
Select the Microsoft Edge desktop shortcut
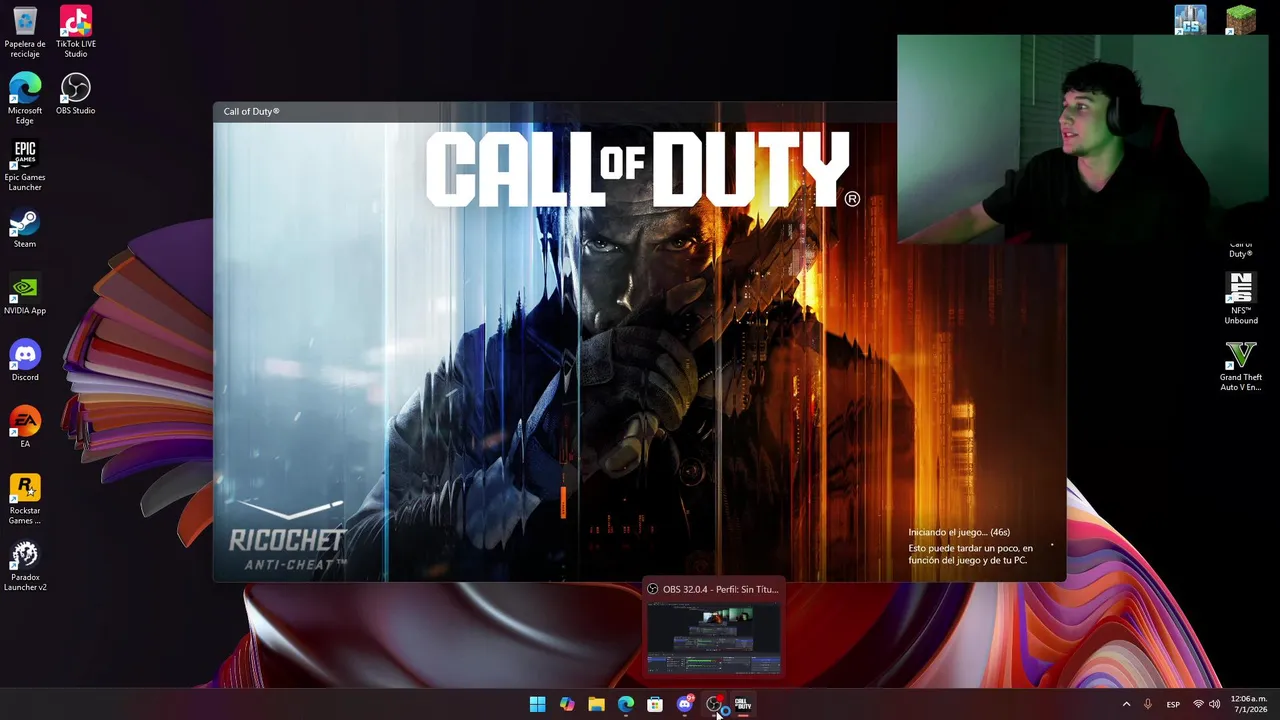[x=25, y=99]
